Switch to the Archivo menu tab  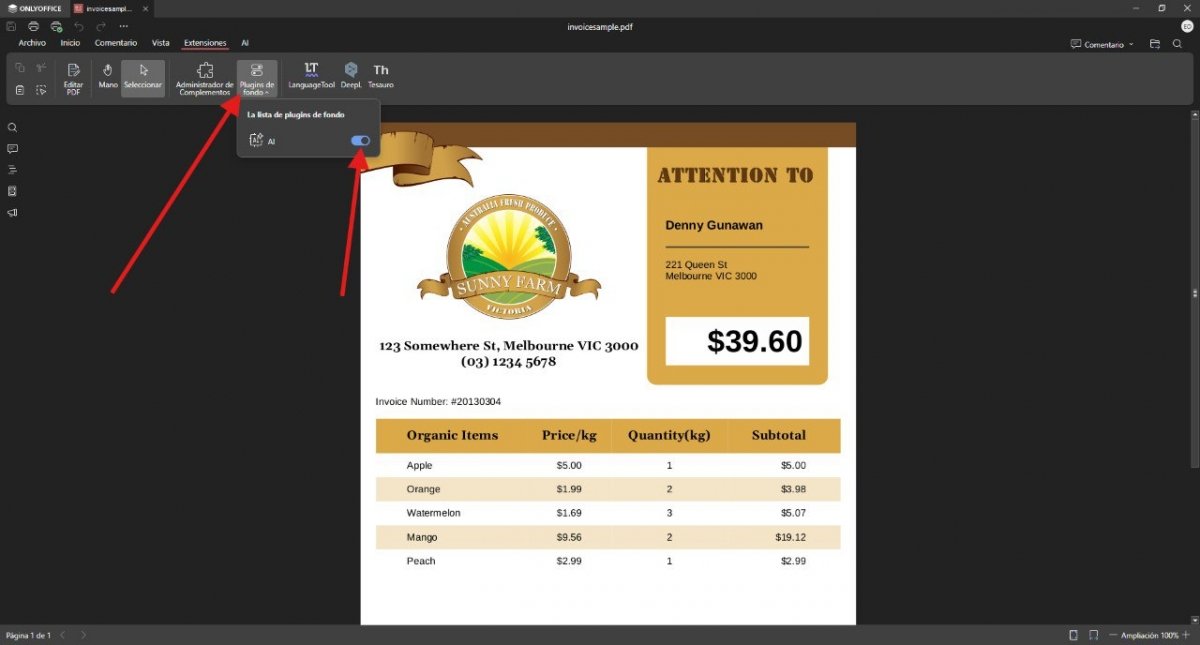[32, 43]
